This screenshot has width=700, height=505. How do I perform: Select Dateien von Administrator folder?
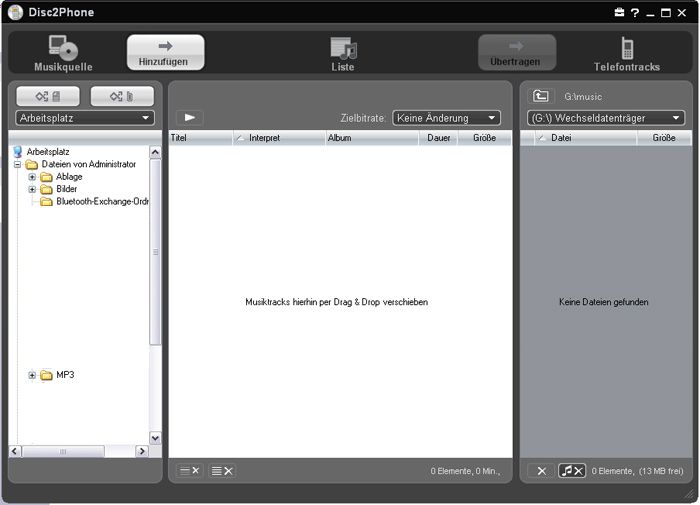point(88,164)
